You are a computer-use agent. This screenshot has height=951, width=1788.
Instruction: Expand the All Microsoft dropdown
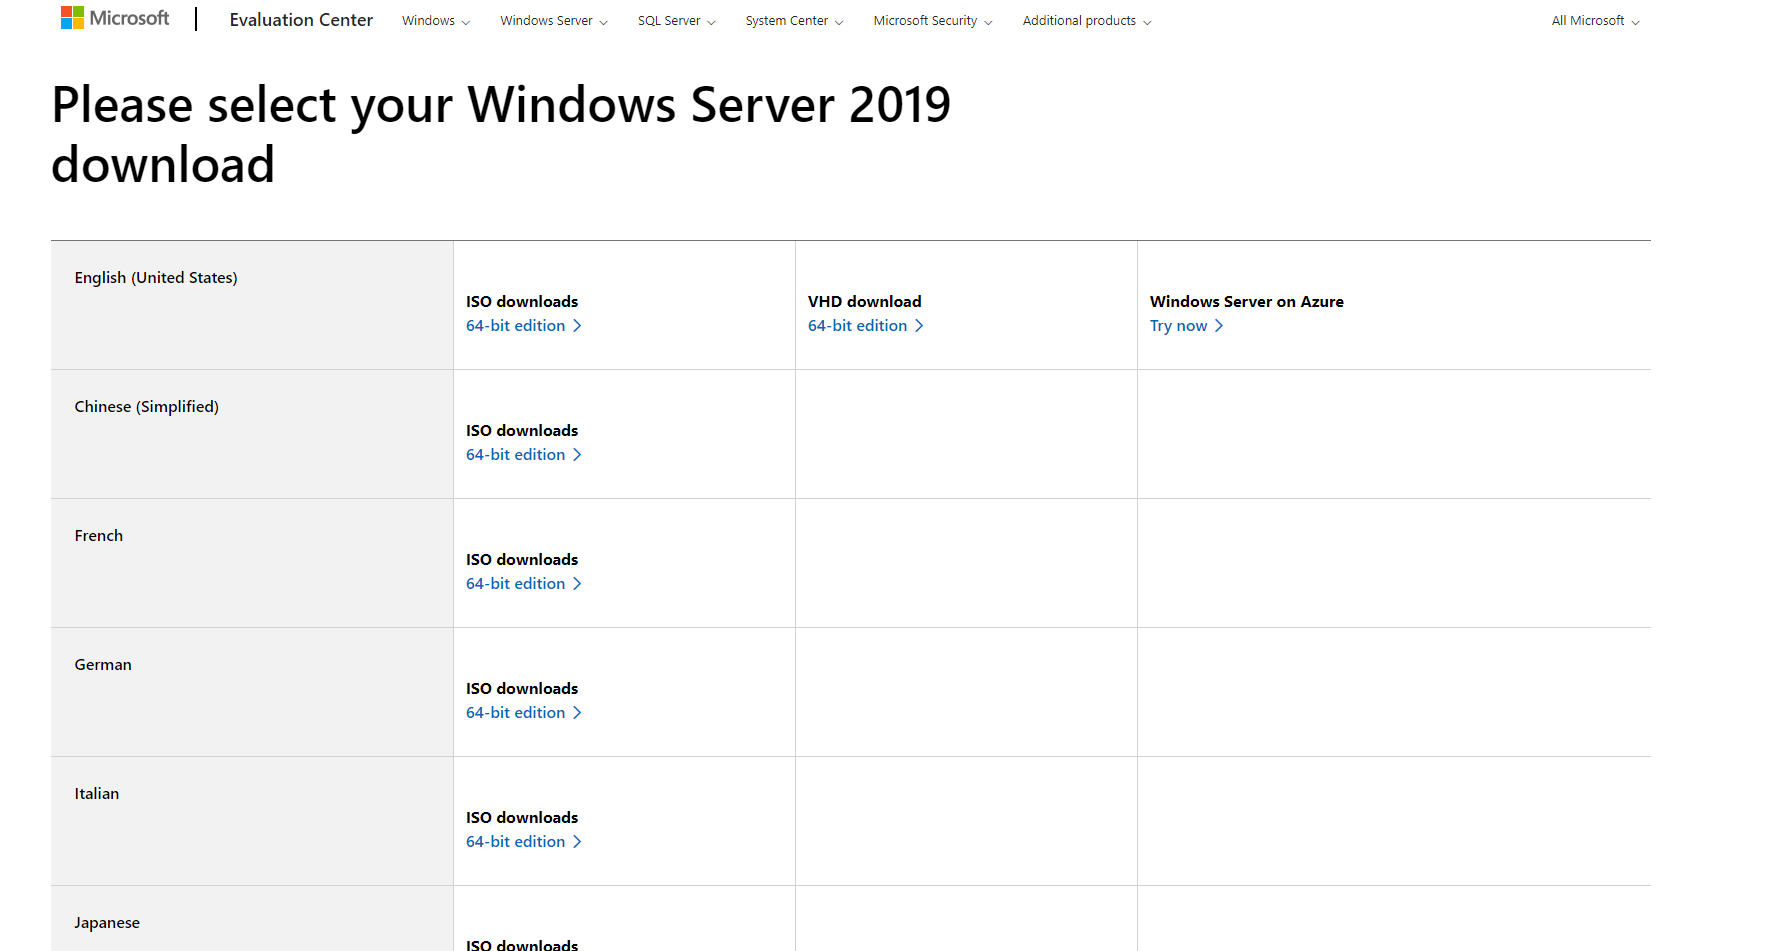pyautogui.click(x=1594, y=20)
